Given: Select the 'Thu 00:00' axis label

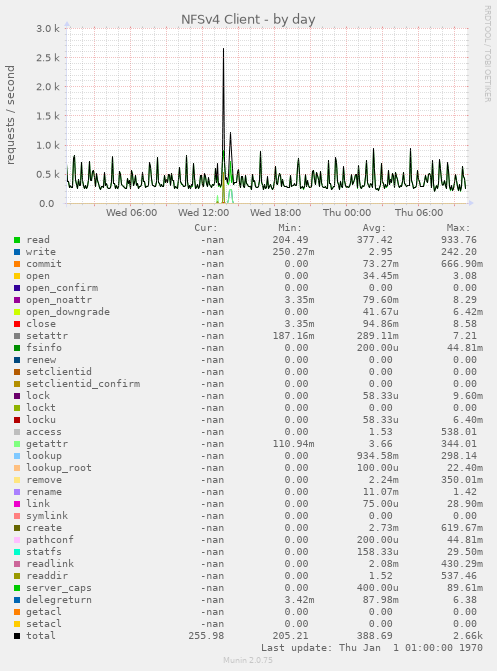Looking at the screenshot, I should 347,213.
